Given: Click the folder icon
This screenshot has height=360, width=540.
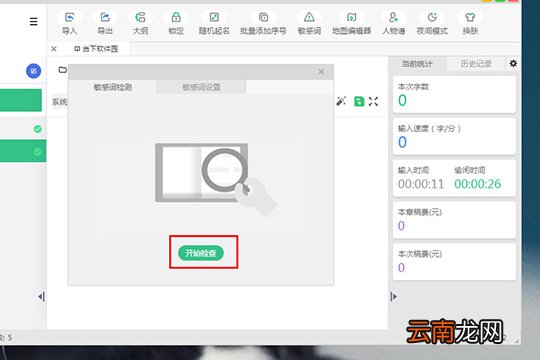Looking at the screenshot, I should 63,70.
